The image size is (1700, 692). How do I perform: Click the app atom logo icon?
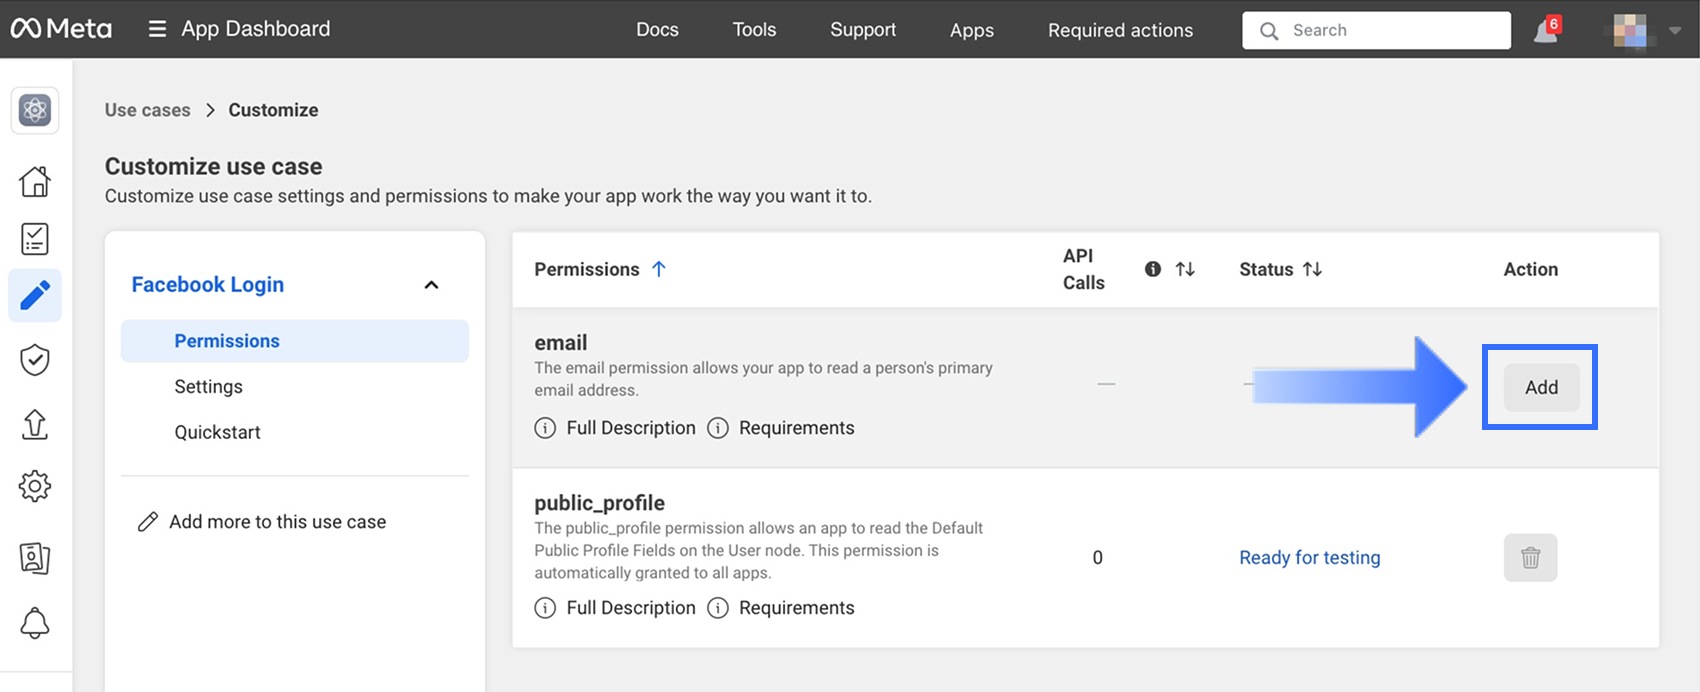coord(35,110)
